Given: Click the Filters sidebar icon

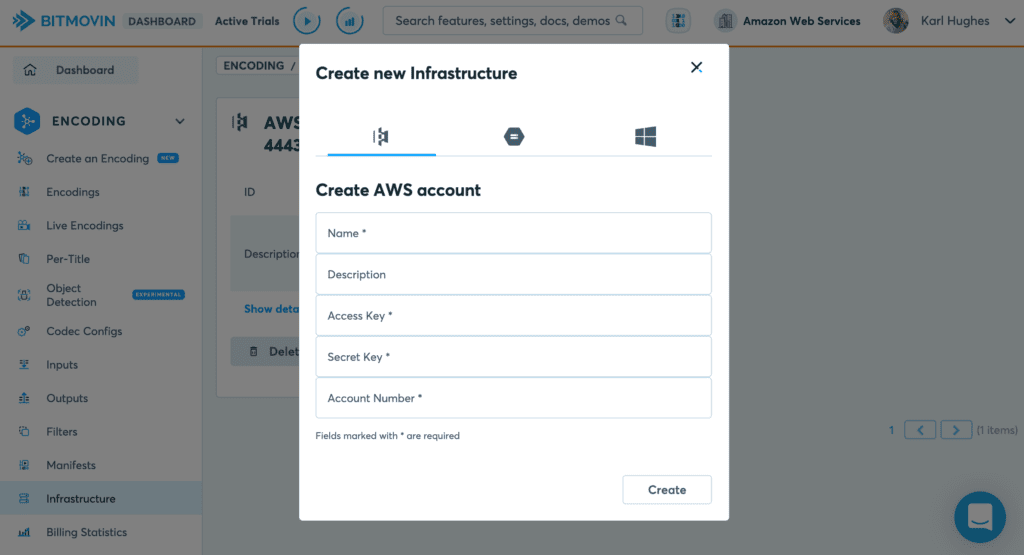Looking at the screenshot, I should [24, 431].
